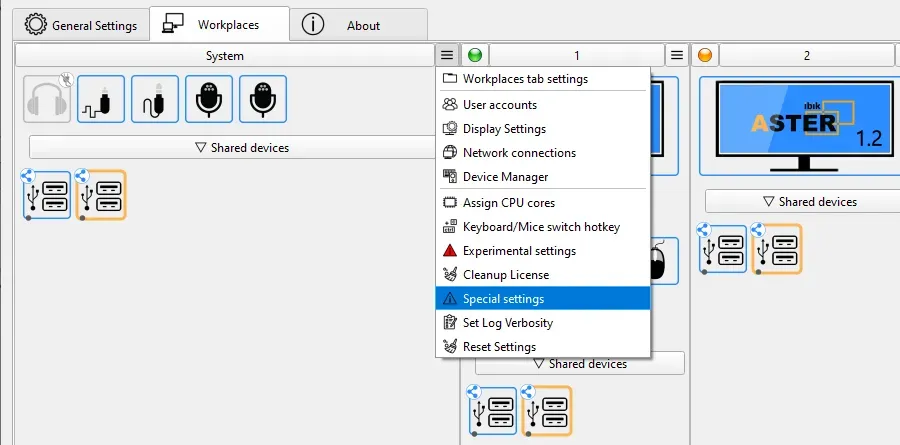This screenshot has width=900, height=445.
Task: Click blue-bordered USB hub in workplace 1
Action: click(x=493, y=411)
